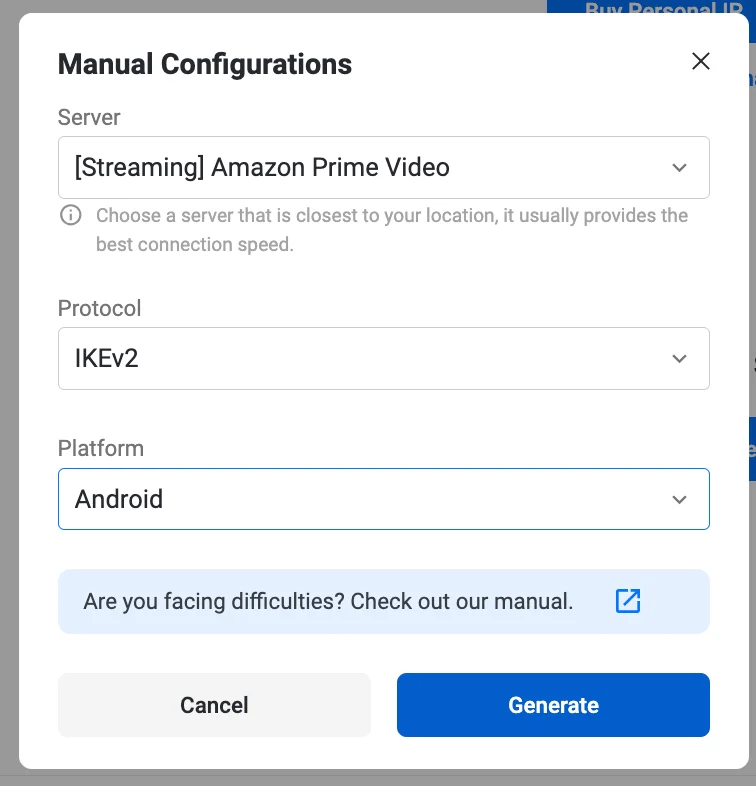Click 'Are you facing difficulties?' manual text

(328, 602)
